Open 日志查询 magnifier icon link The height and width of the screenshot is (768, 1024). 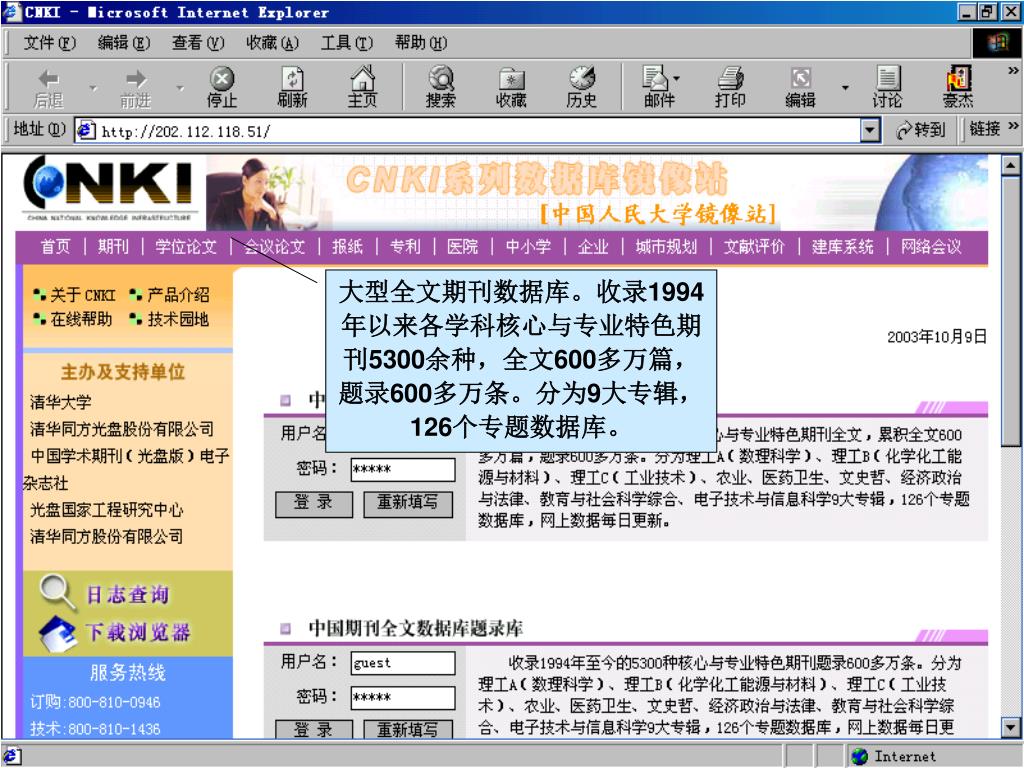pyautogui.click(x=57, y=592)
